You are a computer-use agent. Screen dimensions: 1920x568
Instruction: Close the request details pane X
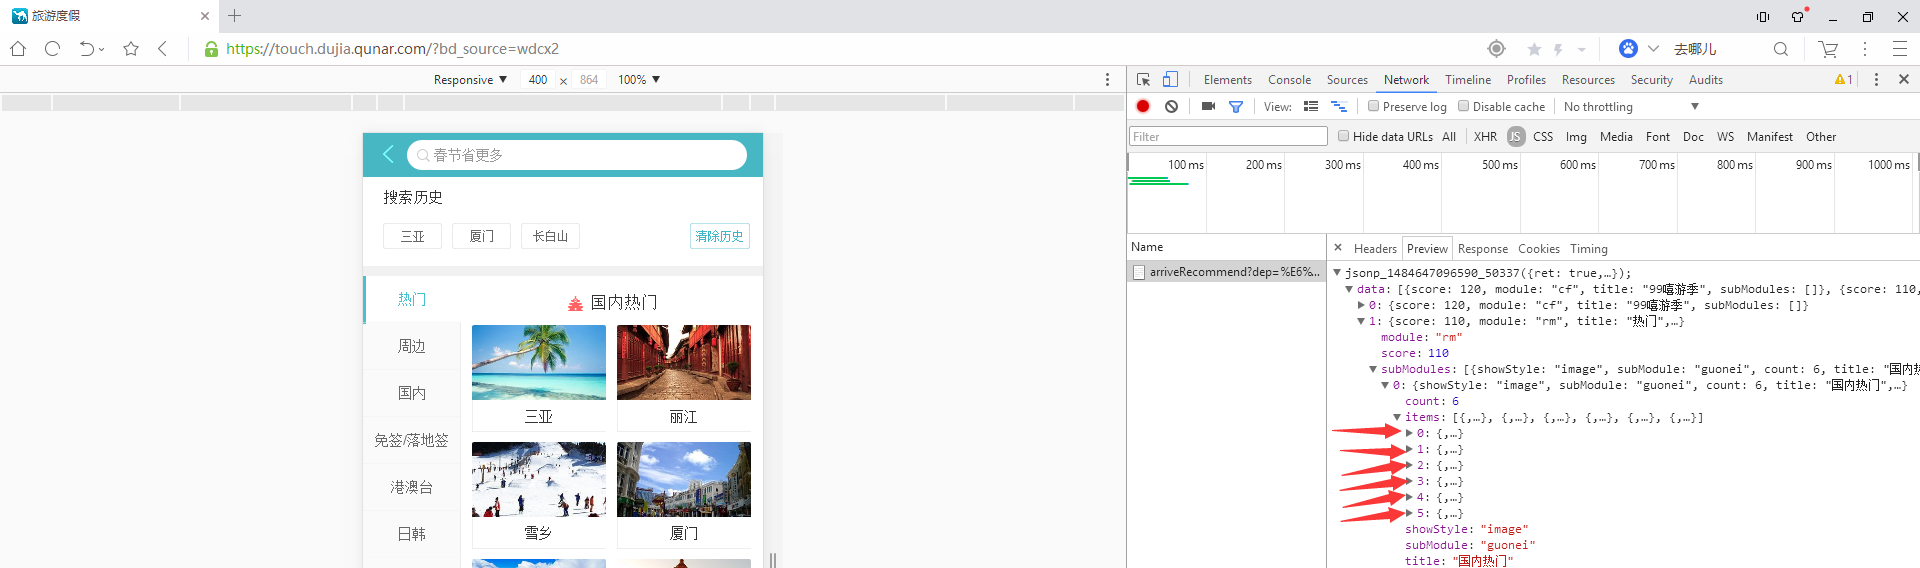point(1338,247)
